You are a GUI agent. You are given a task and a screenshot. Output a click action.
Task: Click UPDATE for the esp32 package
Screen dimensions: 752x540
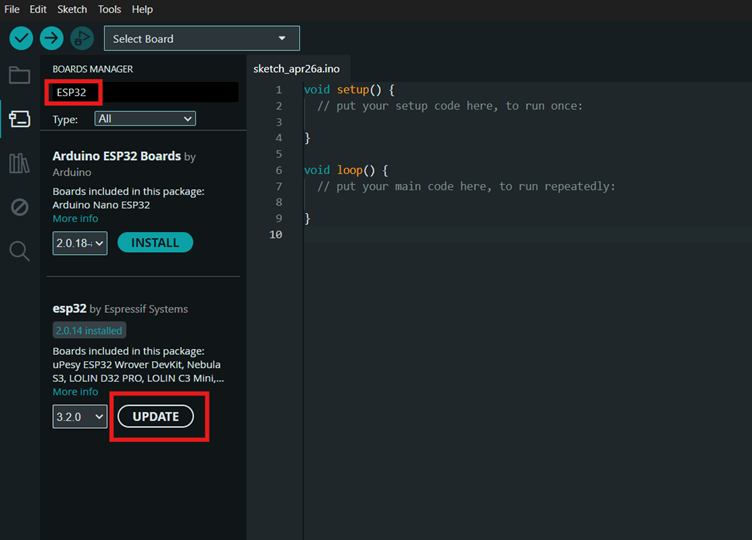pos(155,416)
